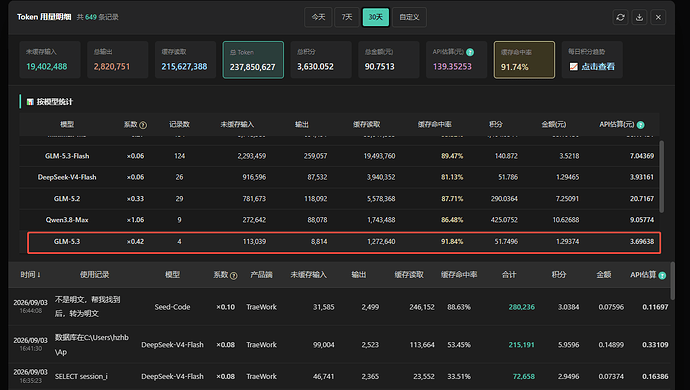Open the 点击查看 daily trend link
This screenshot has width=690, height=390.
[x=598, y=66]
